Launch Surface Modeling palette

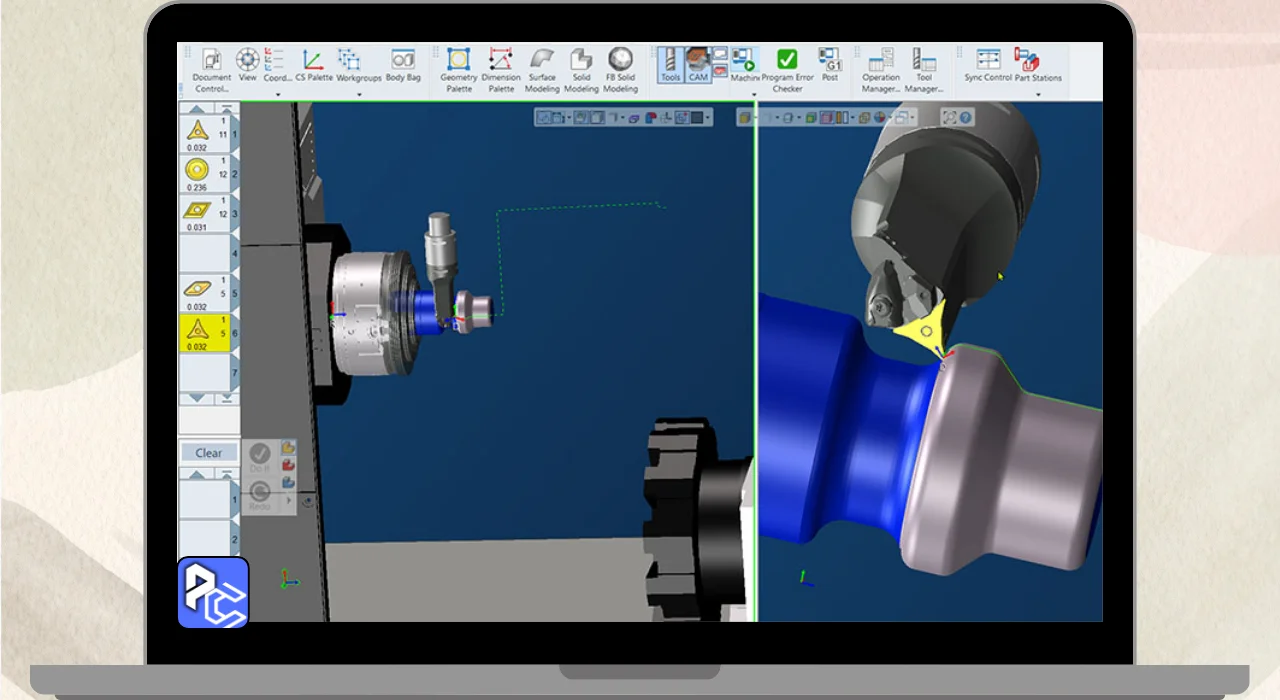coord(542,68)
